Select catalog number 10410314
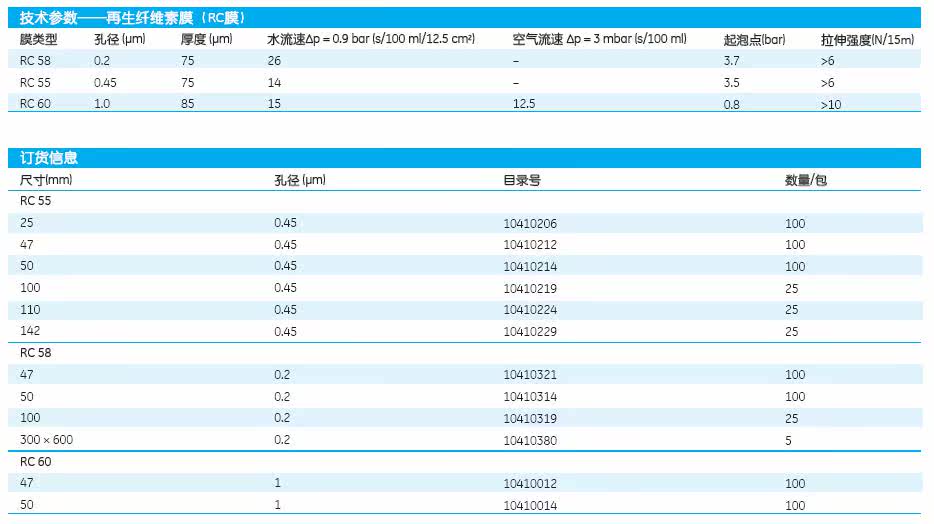This screenshot has height=524, width=934. tap(530, 397)
